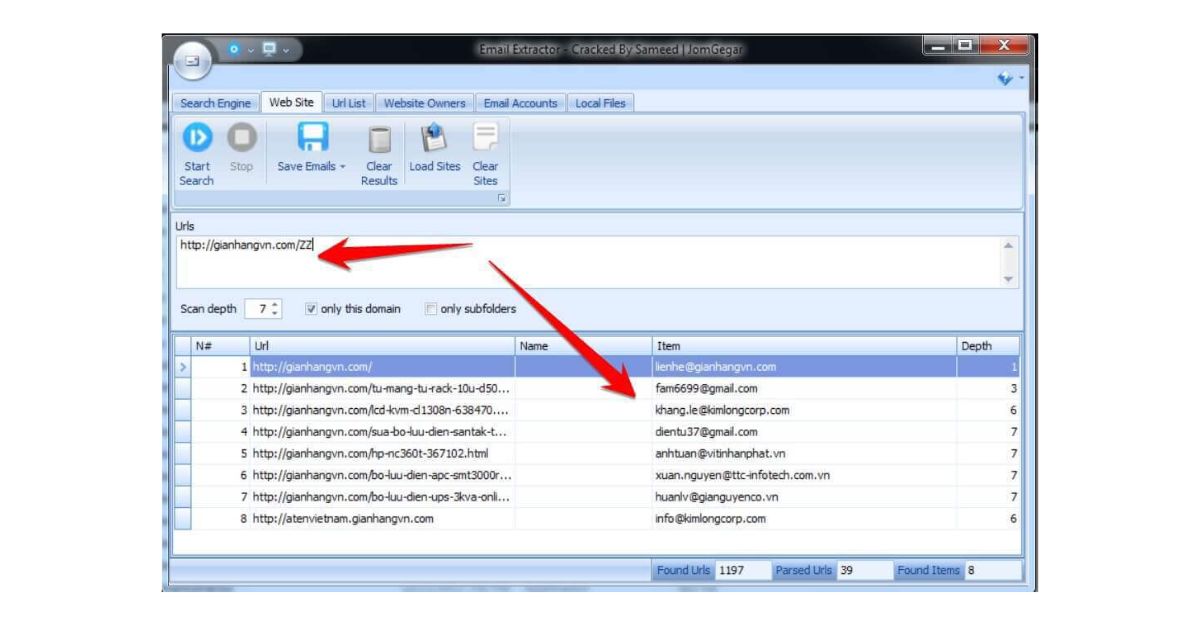The width and height of the screenshot is (1200, 625).
Task: Click the Clear Results icon
Action: tap(379, 137)
